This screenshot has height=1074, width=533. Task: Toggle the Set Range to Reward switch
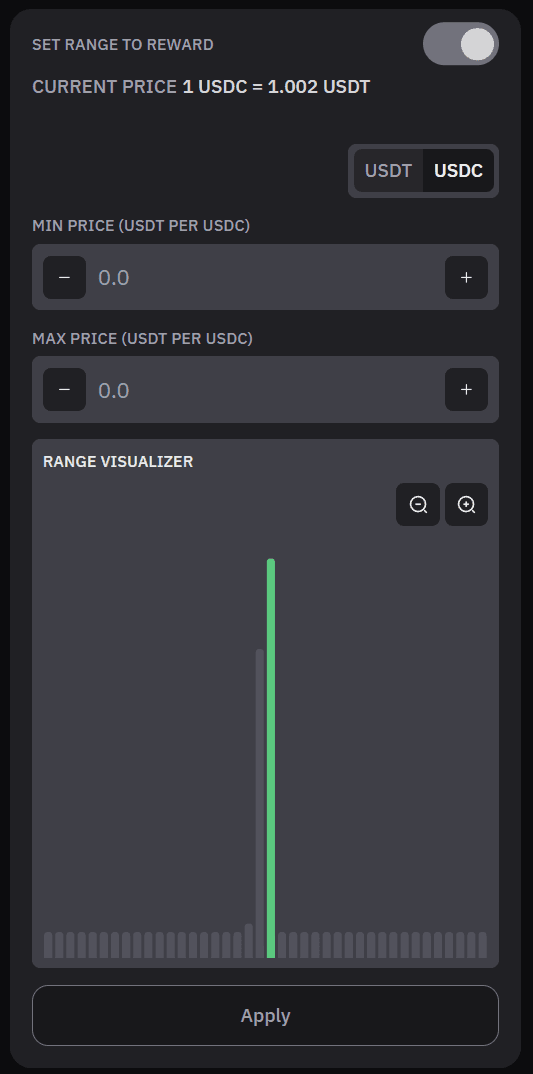coord(460,44)
